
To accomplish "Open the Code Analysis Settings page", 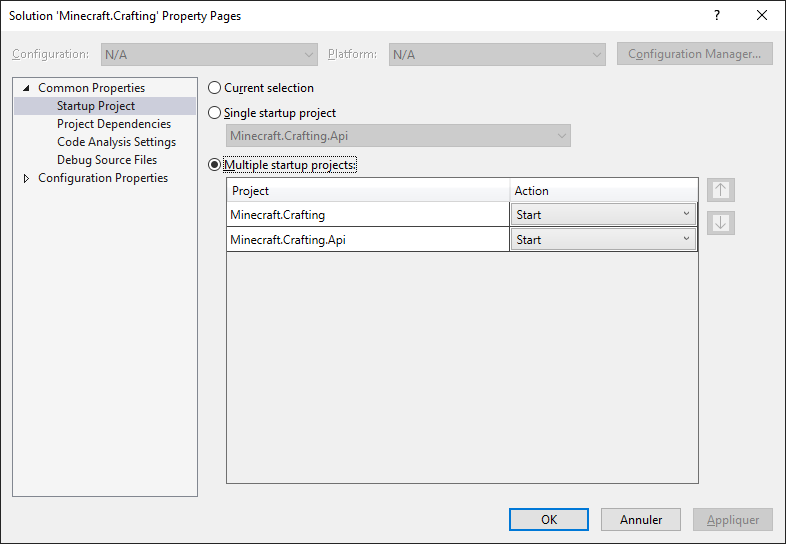I will tap(116, 142).
